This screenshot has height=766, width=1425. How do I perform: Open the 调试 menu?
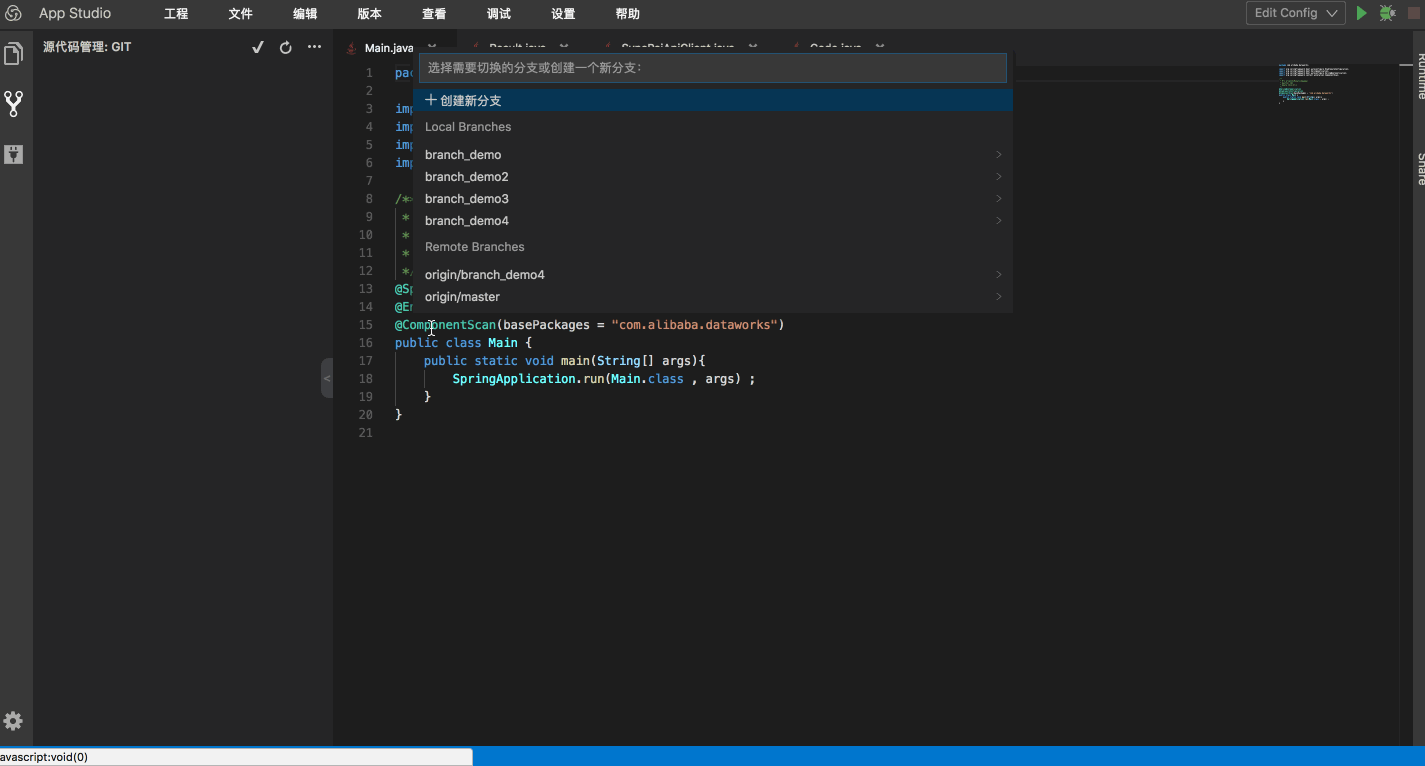[498, 14]
